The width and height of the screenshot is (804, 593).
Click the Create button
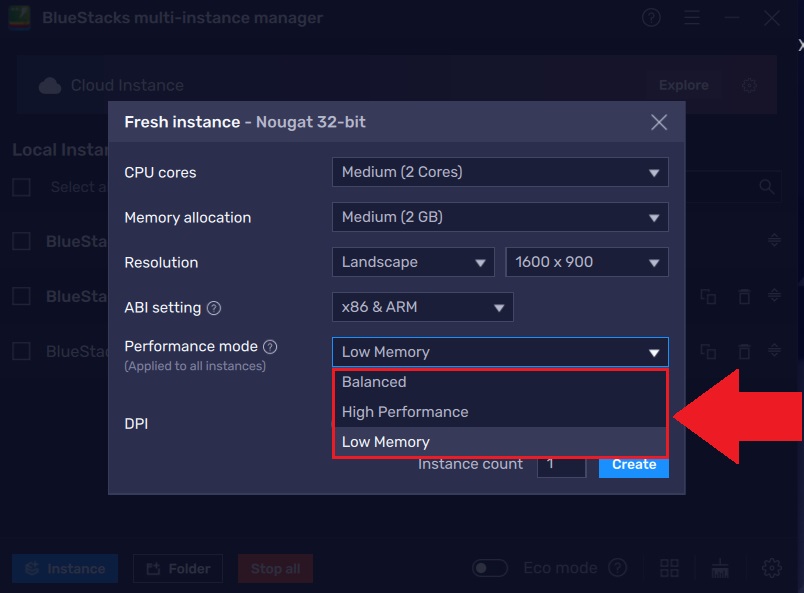pos(633,464)
